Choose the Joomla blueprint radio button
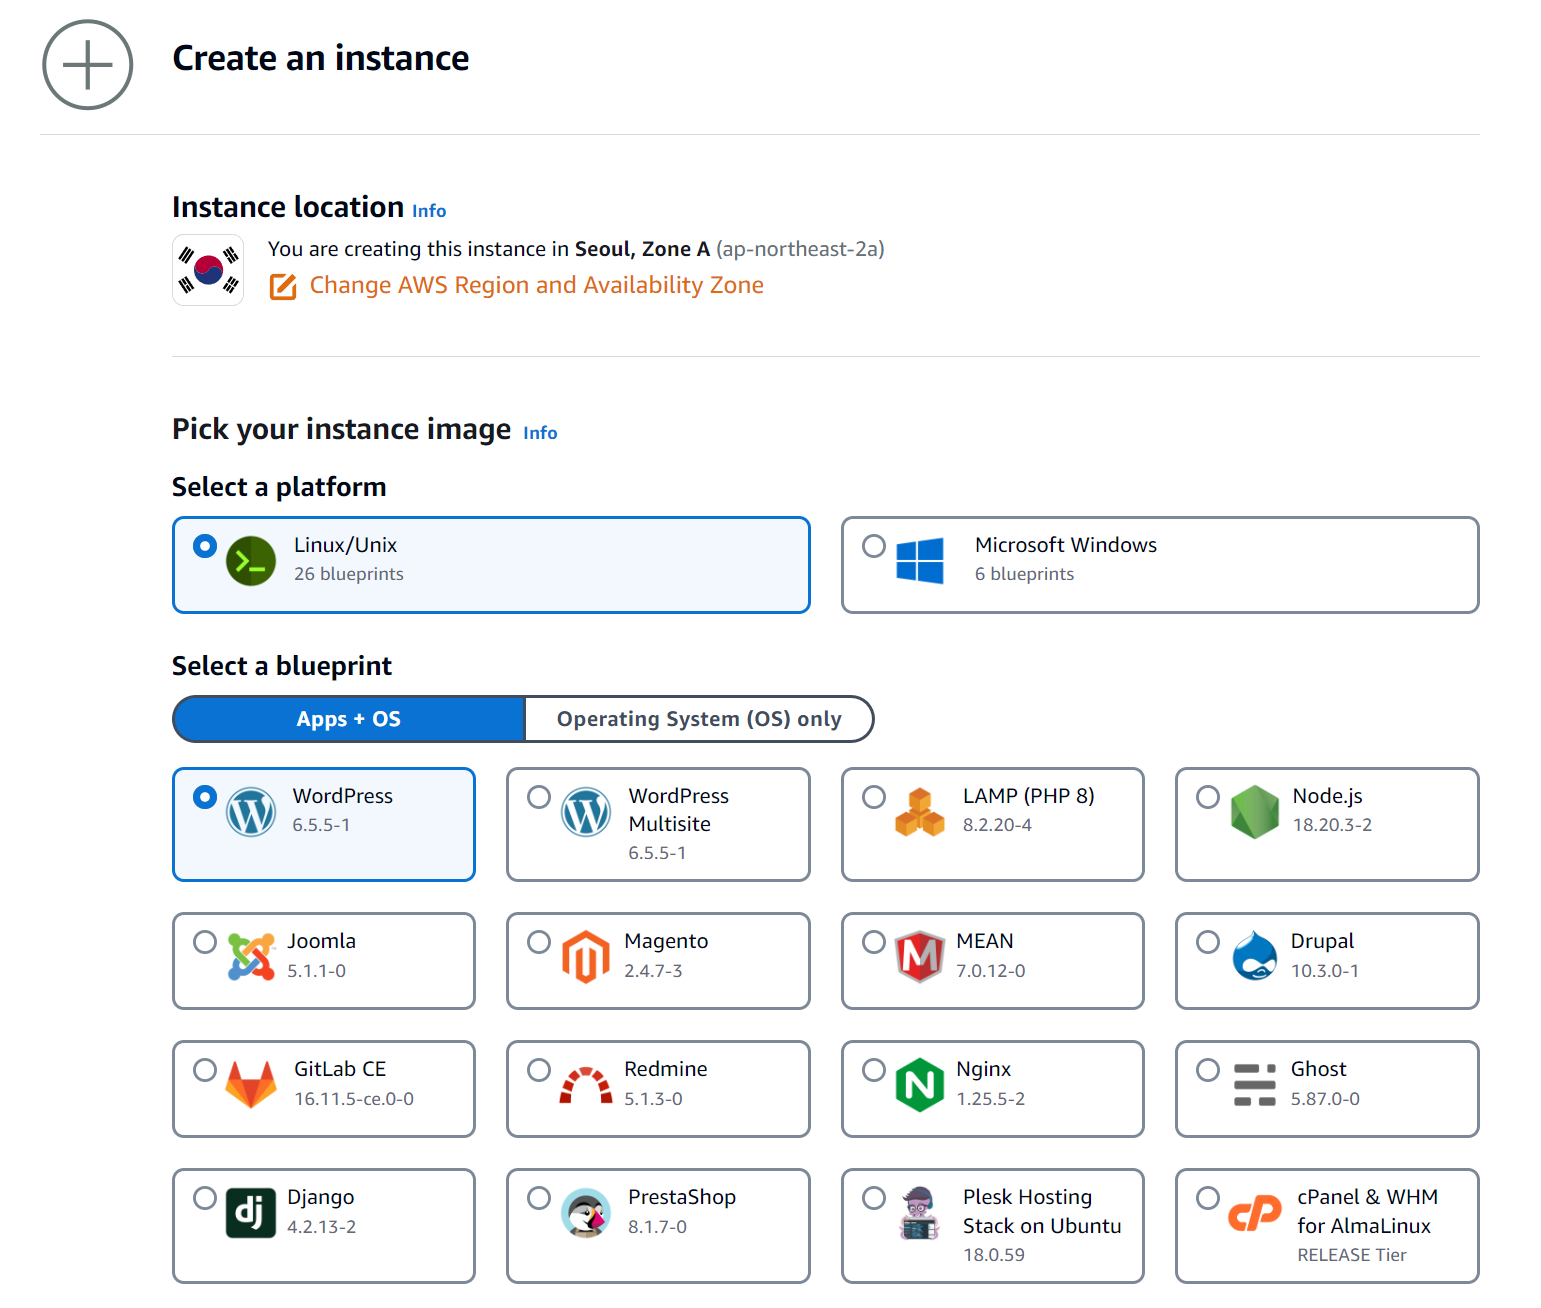Screen dimensions: 1541x1308 205,942
